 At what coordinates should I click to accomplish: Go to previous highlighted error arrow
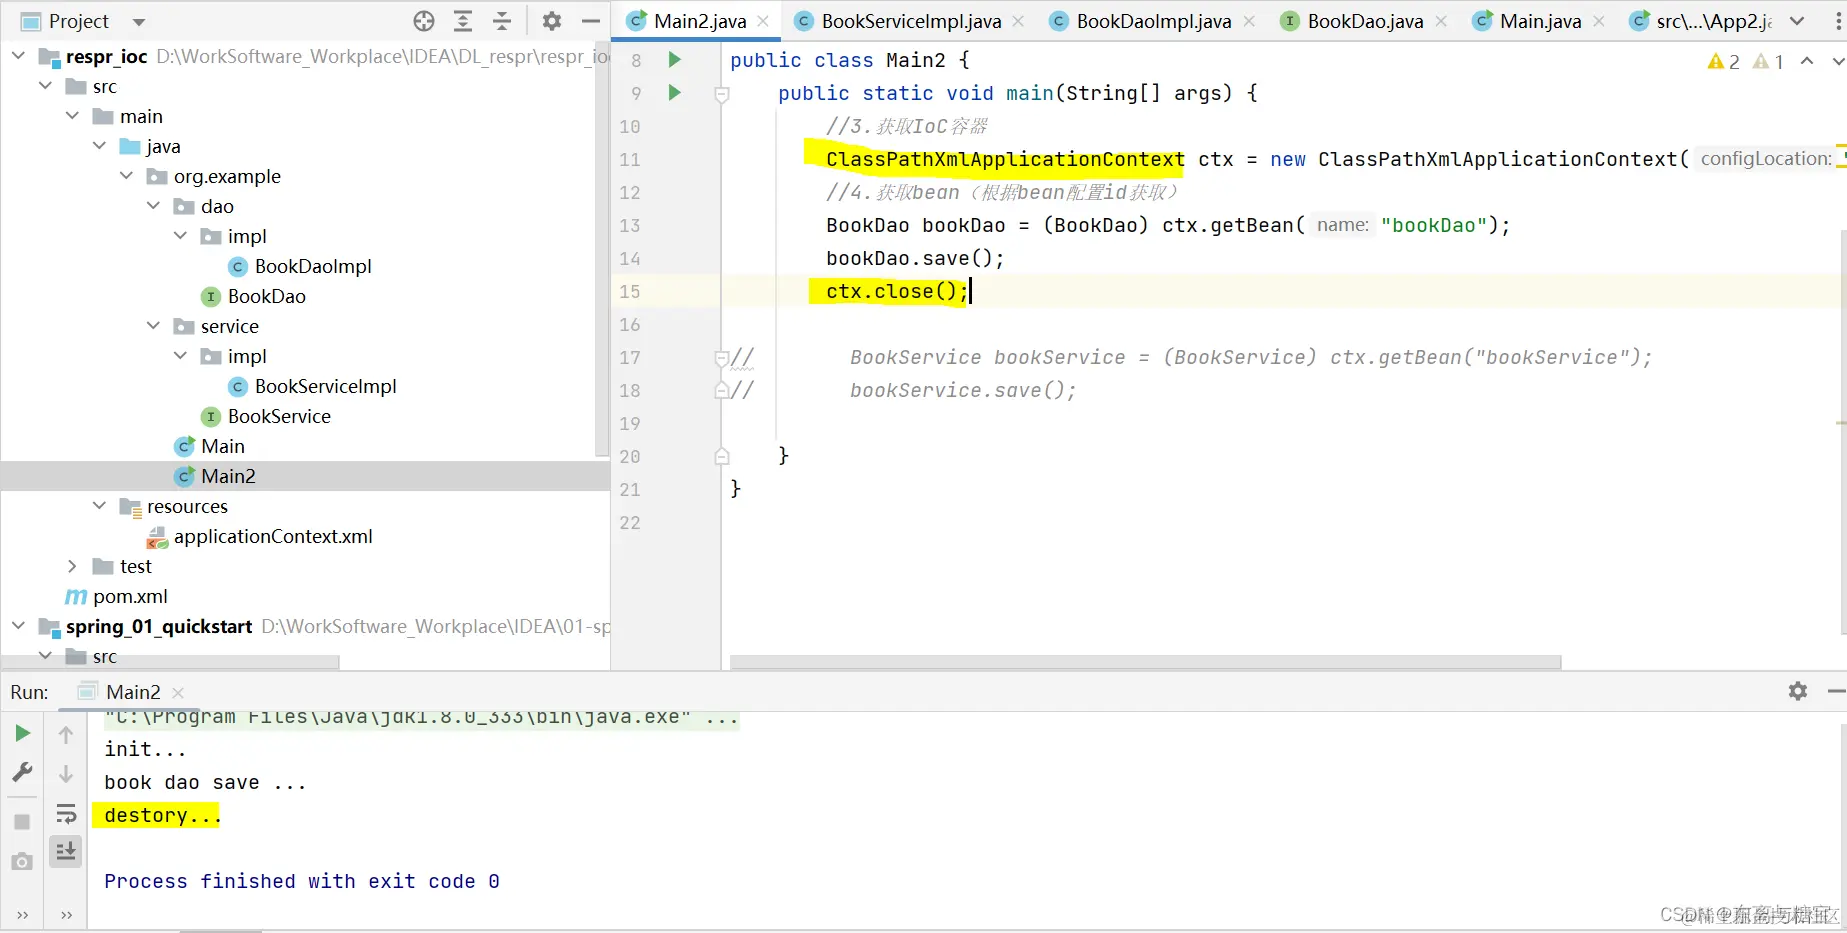click(x=1807, y=61)
